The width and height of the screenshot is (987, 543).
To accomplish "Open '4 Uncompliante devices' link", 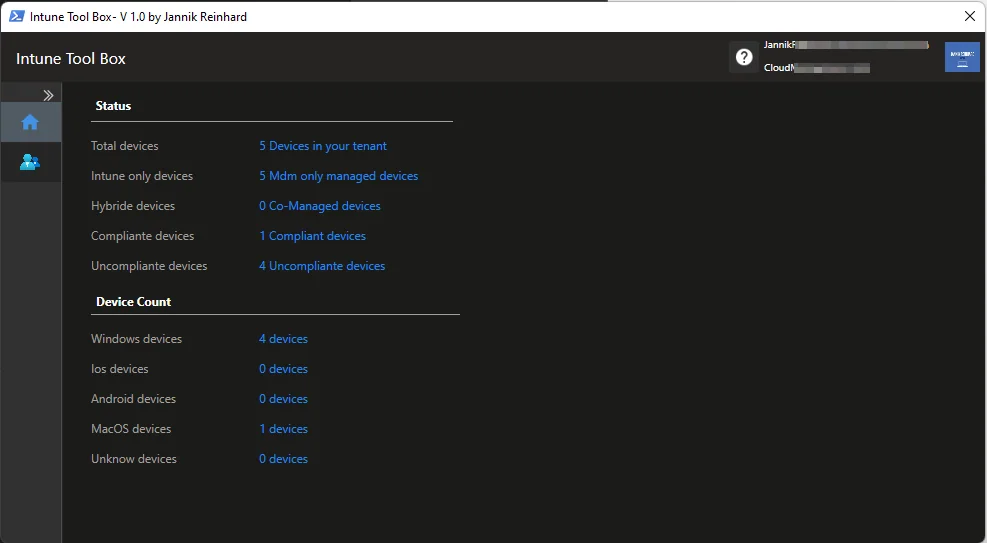I will click(x=322, y=266).
